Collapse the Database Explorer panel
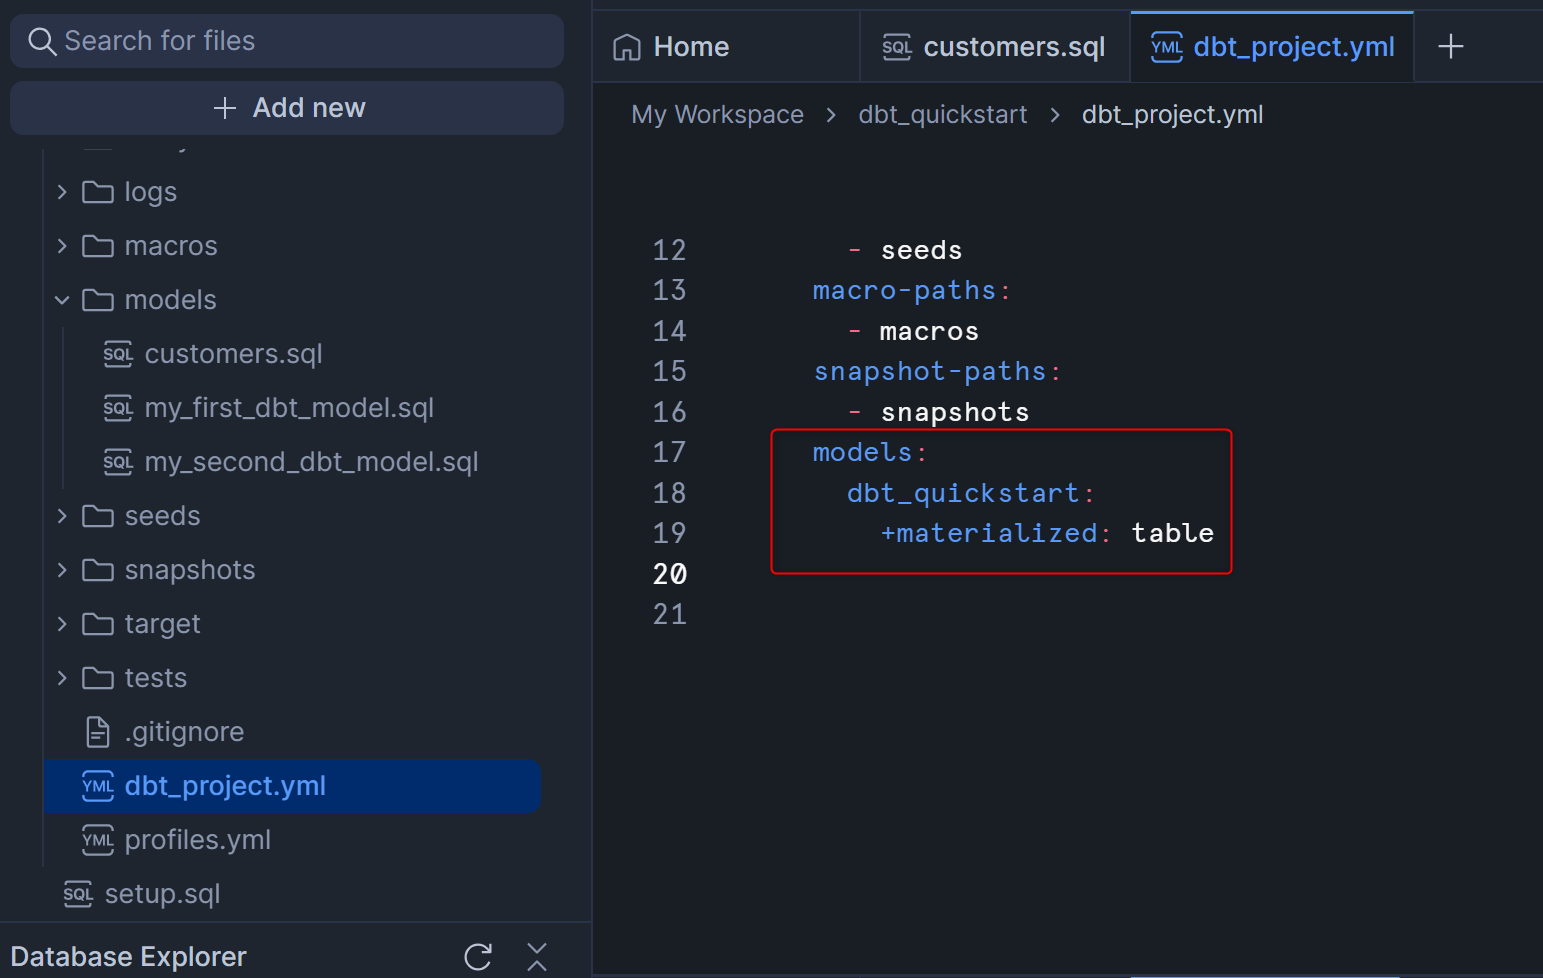 [537, 957]
